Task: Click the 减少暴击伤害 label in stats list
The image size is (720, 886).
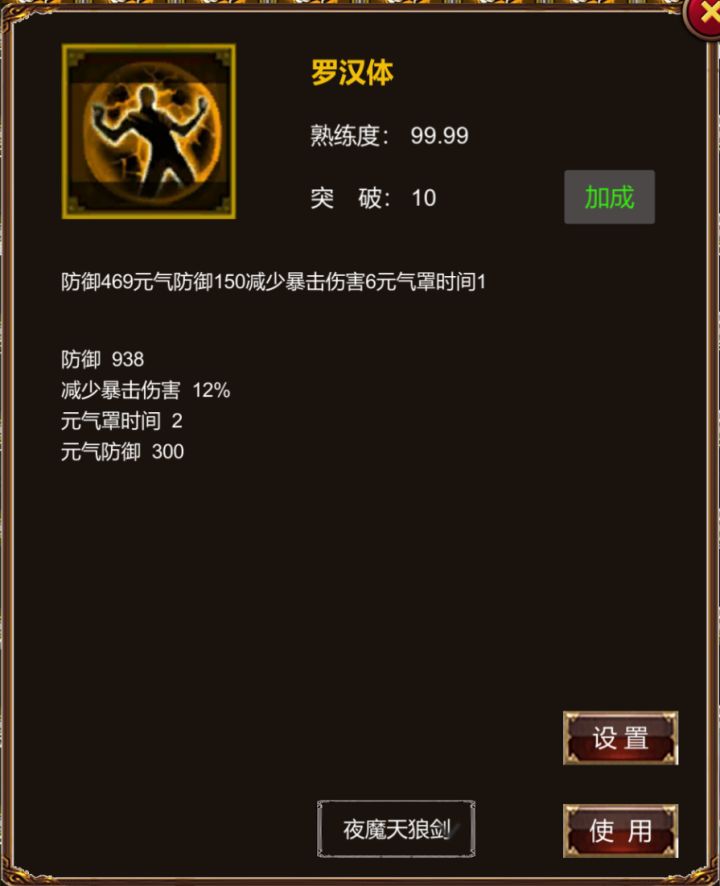Action: click(121, 390)
